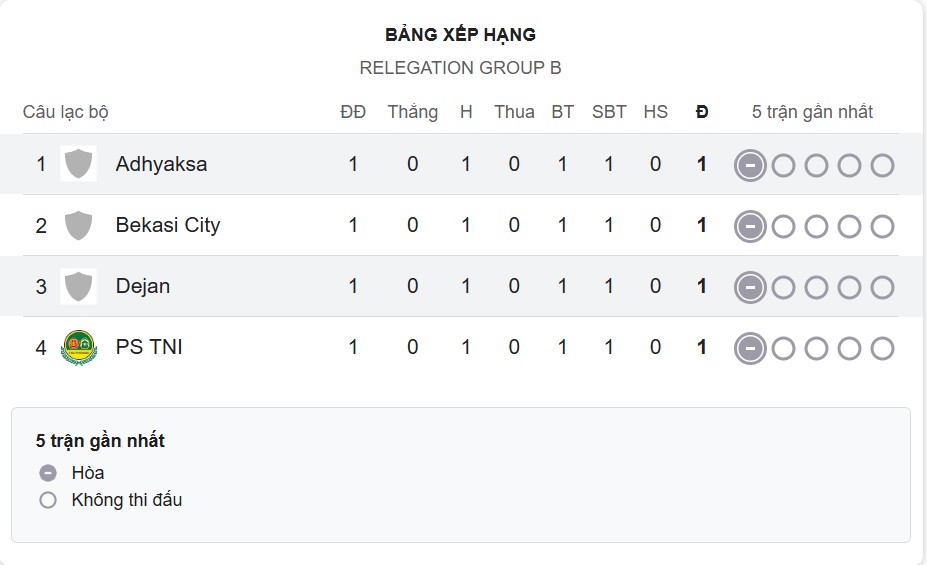The width and height of the screenshot is (927, 565).
Task: Click PS TNI's last unplayed match circle
Action: 882,349
